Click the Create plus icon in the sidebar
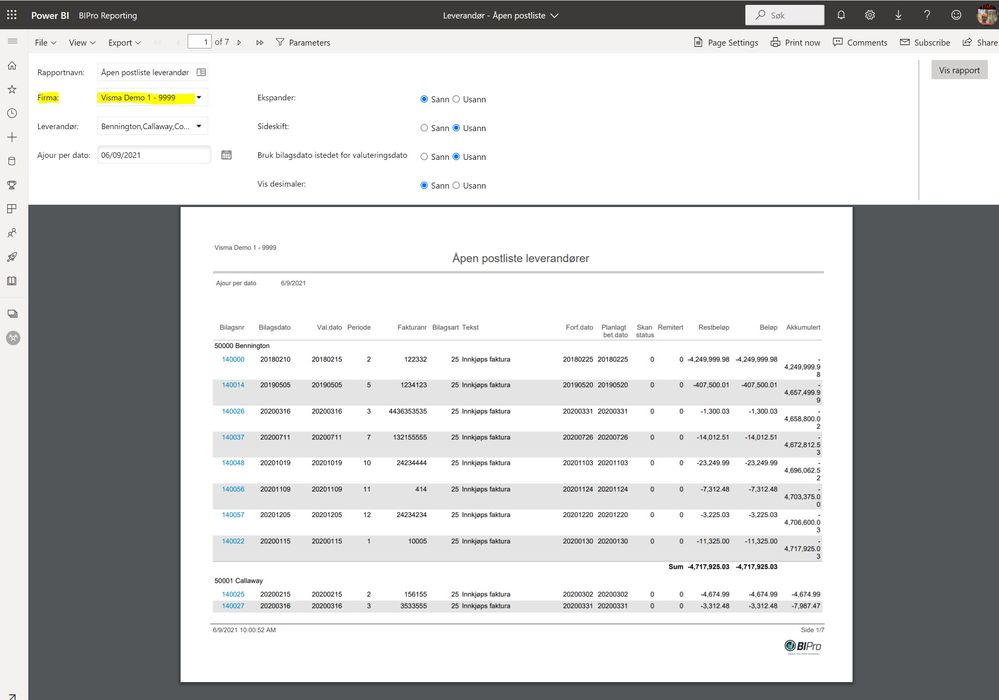The height and width of the screenshot is (700, 999). click(x=12, y=137)
